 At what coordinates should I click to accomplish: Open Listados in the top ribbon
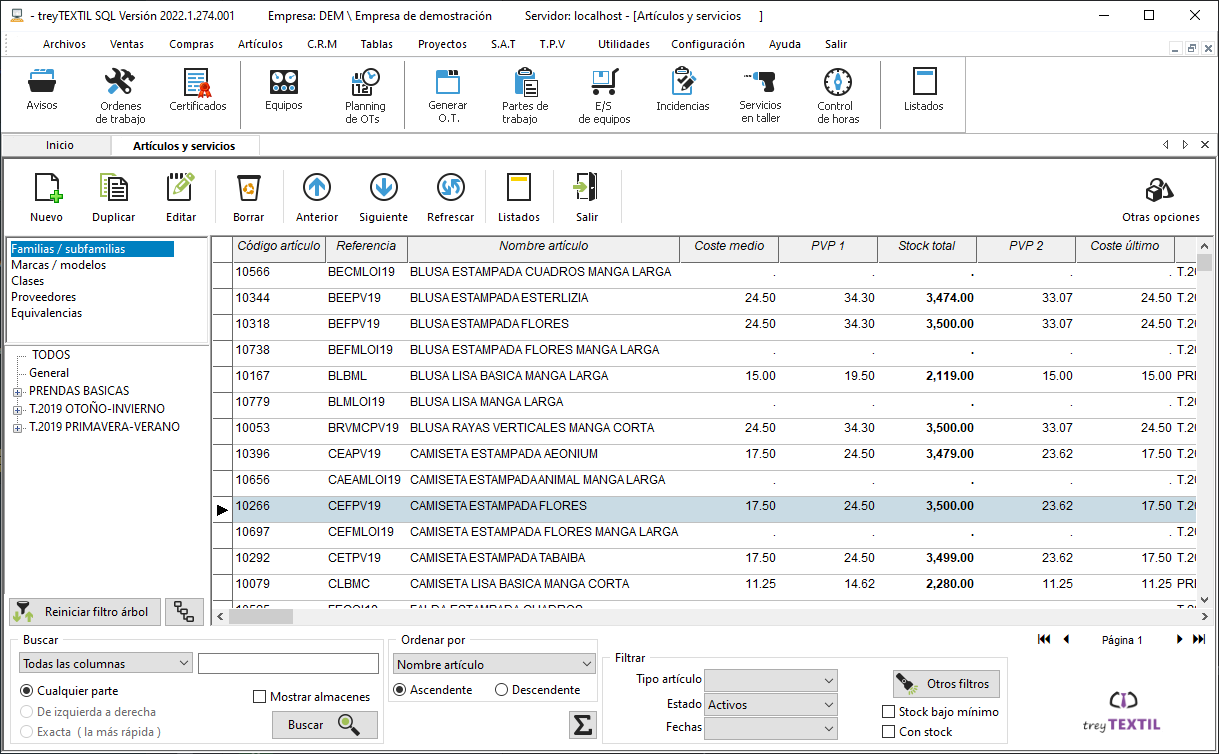[x=923, y=90]
